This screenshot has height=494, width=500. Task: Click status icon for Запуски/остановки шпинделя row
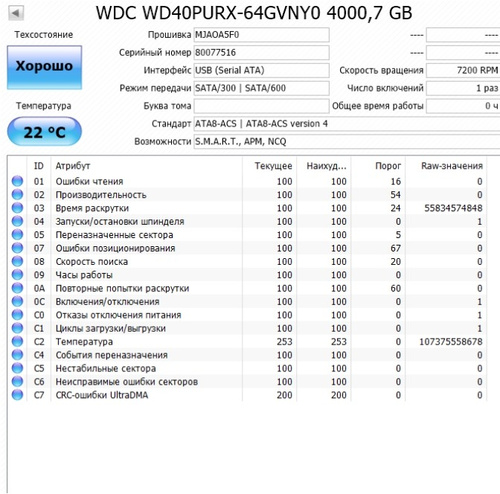pos(17,221)
